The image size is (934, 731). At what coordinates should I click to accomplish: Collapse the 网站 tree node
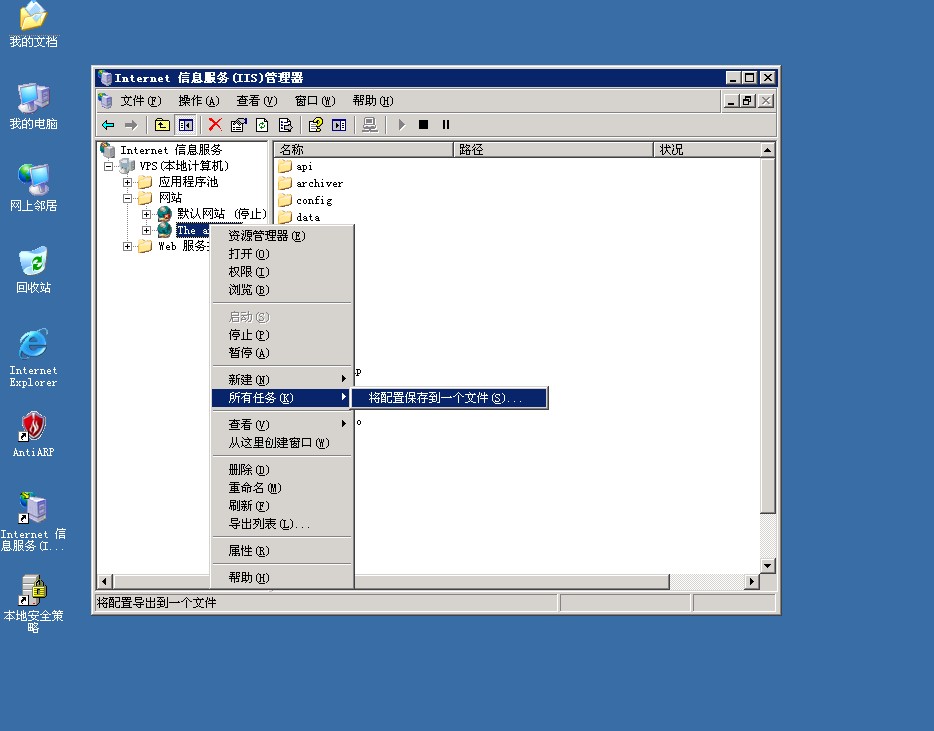127,198
